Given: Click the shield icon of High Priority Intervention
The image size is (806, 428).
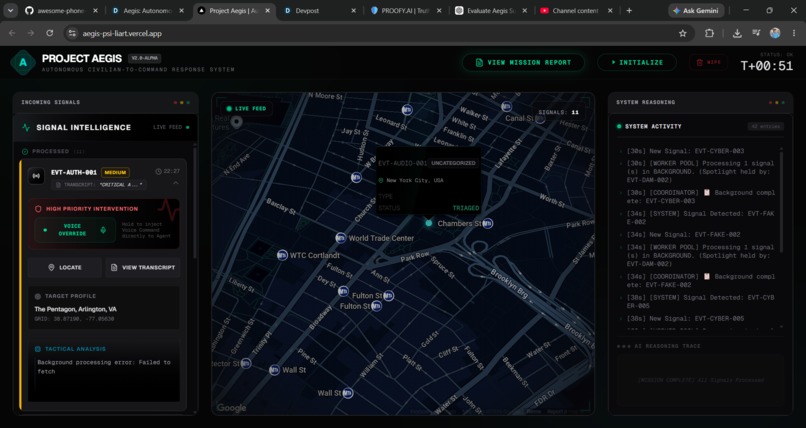Looking at the screenshot, I should pyautogui.click(x=38, y=209).
